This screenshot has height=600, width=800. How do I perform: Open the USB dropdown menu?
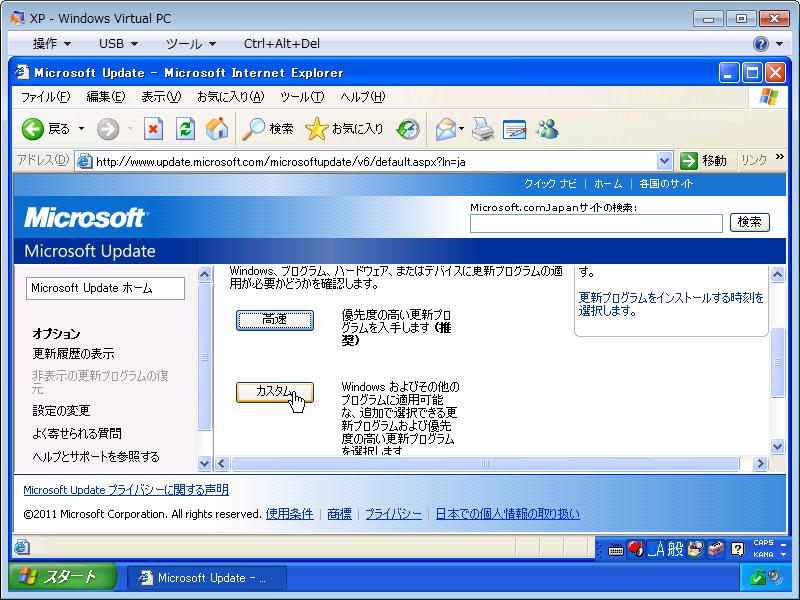118,44
